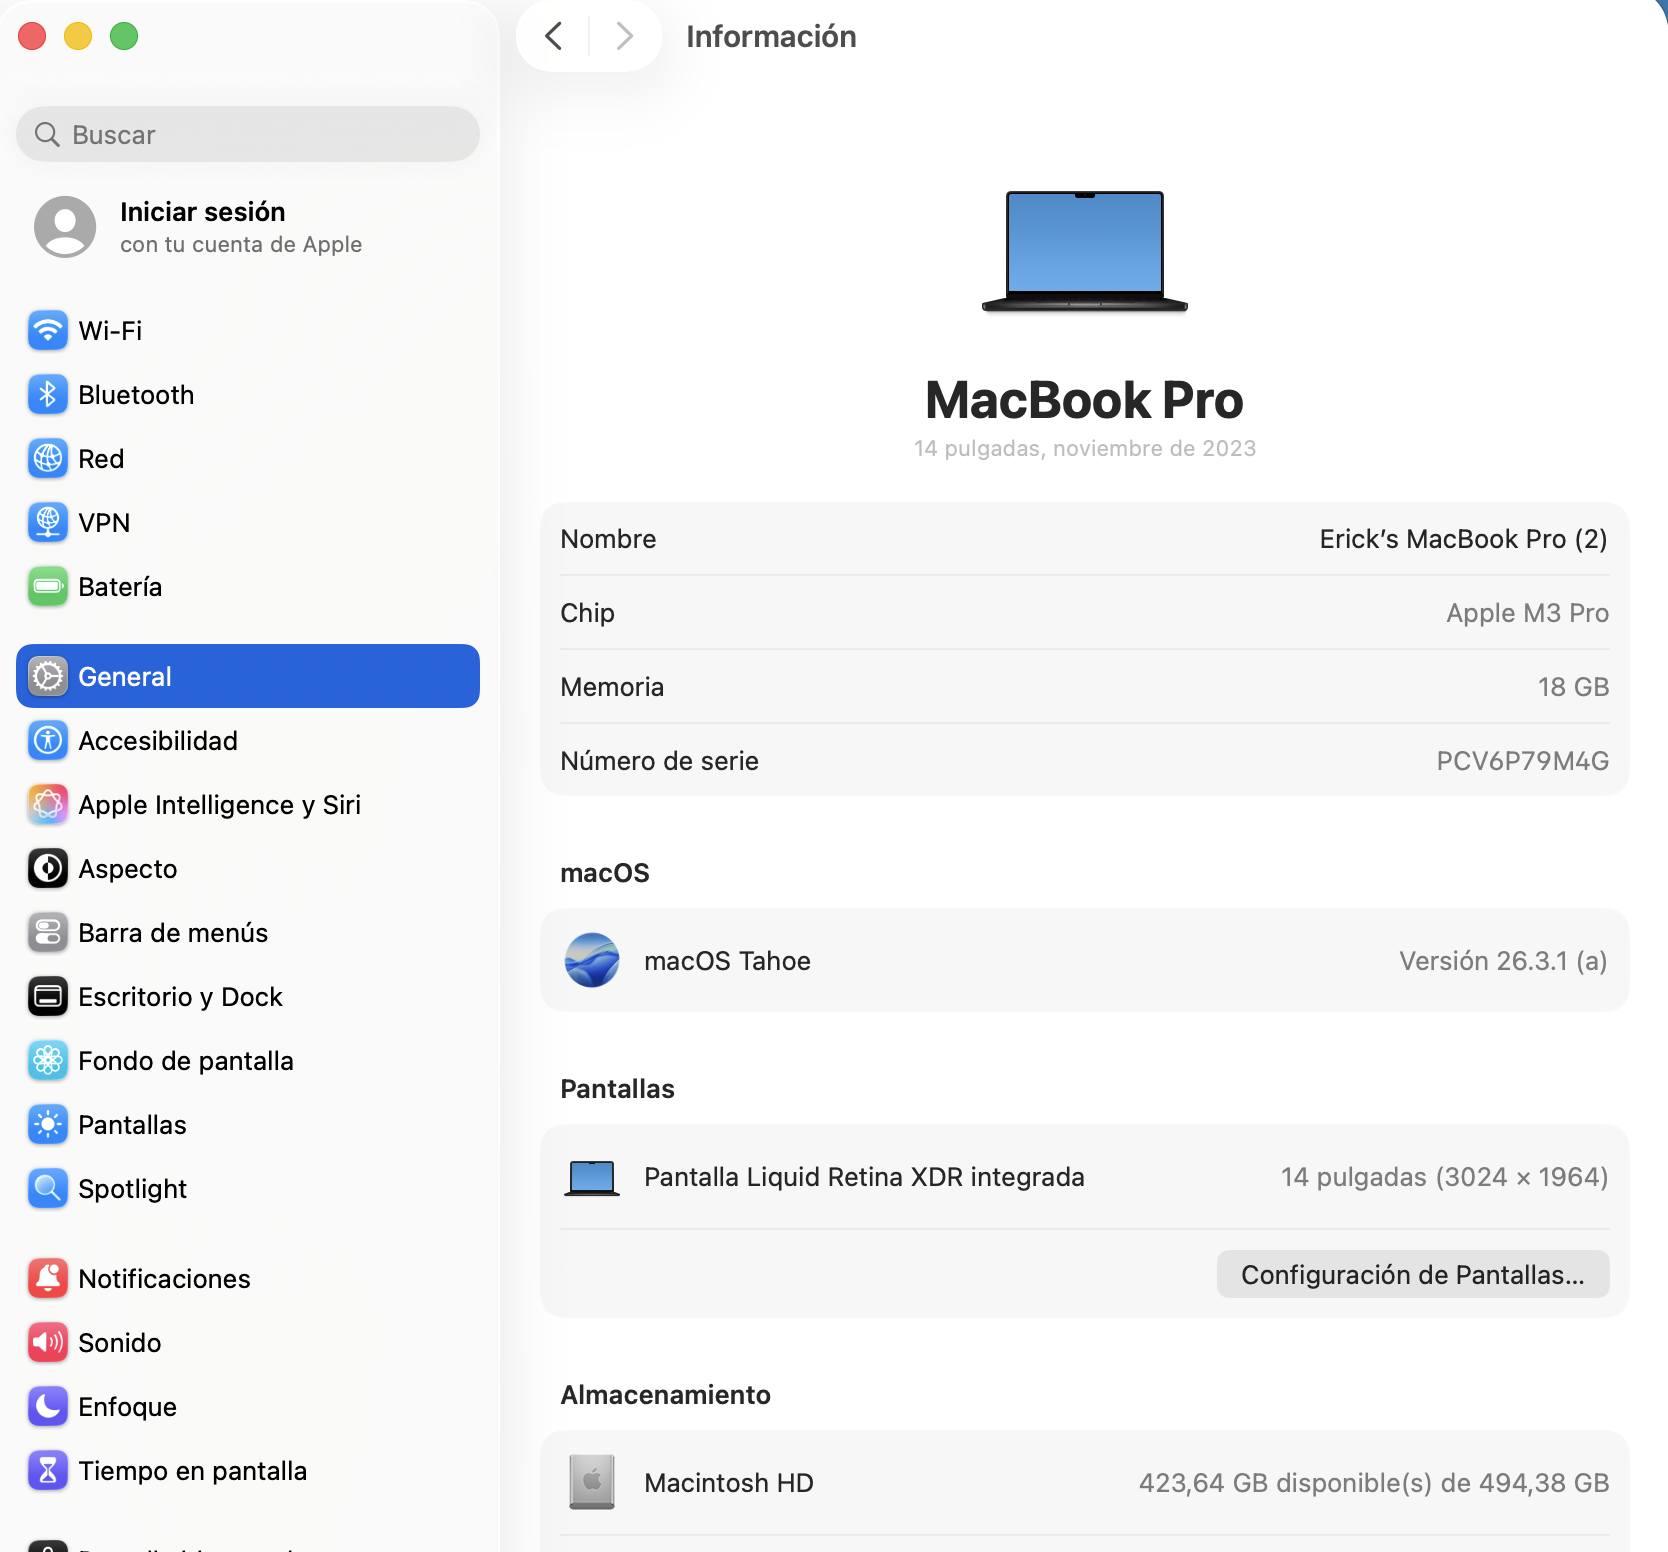Viewport: 1668px width, 1552px height.
Task: Open the Enfoque moon icon
Action: 48,1406
